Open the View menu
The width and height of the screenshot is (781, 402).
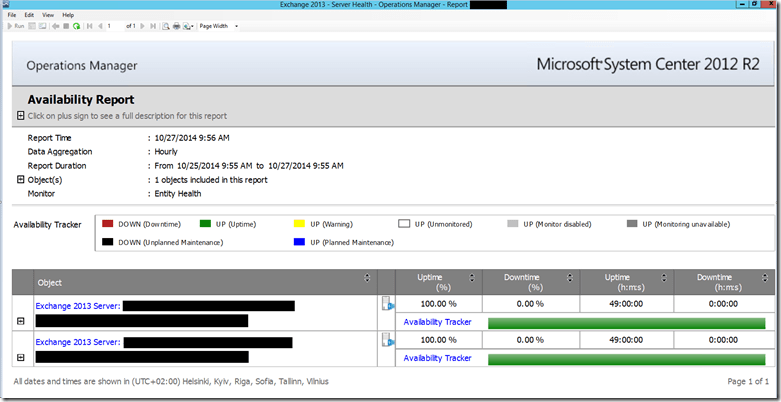click(47, 15)
